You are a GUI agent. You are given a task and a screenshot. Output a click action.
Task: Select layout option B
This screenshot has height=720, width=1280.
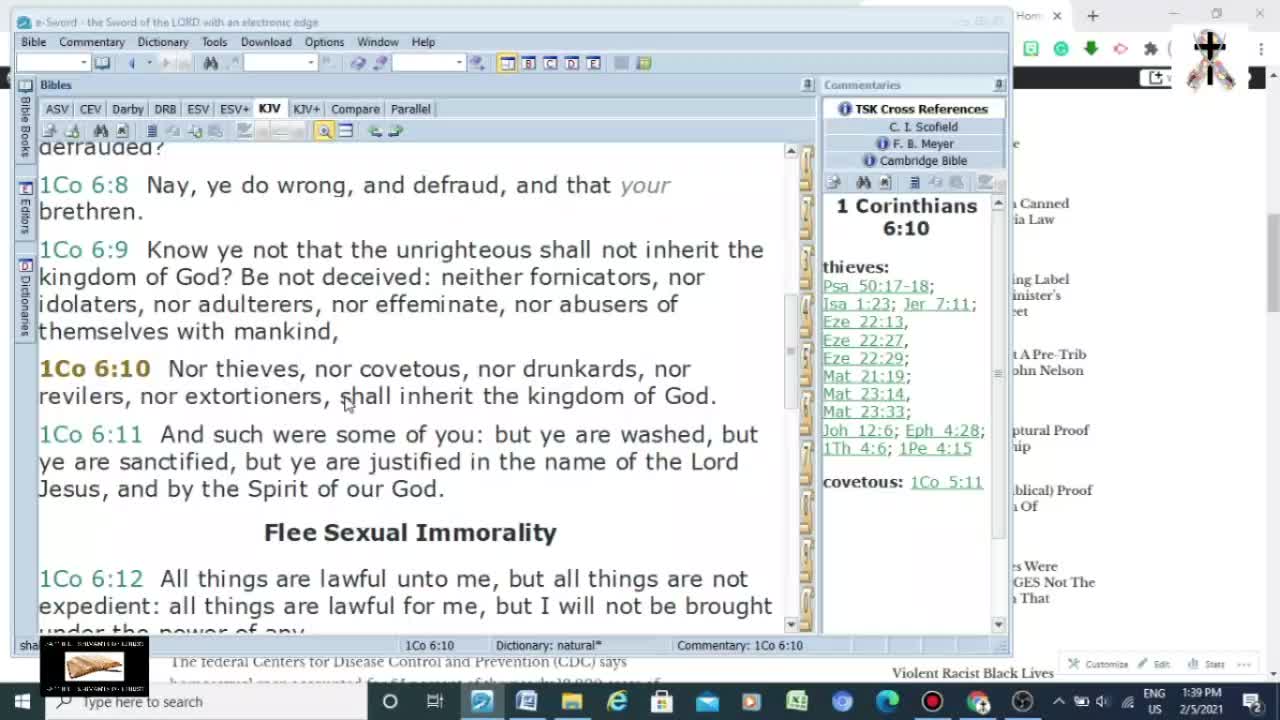(x=529, y=63)
